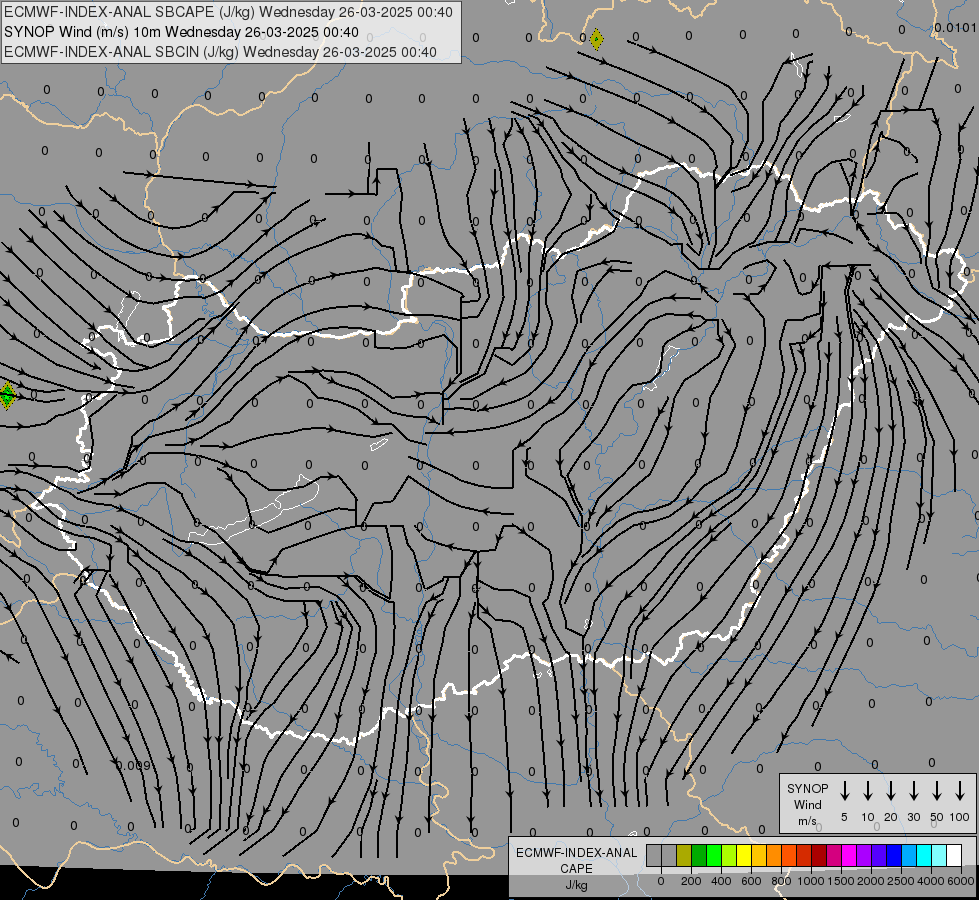Pick the orange CAPE swatch left of 800

774,855
